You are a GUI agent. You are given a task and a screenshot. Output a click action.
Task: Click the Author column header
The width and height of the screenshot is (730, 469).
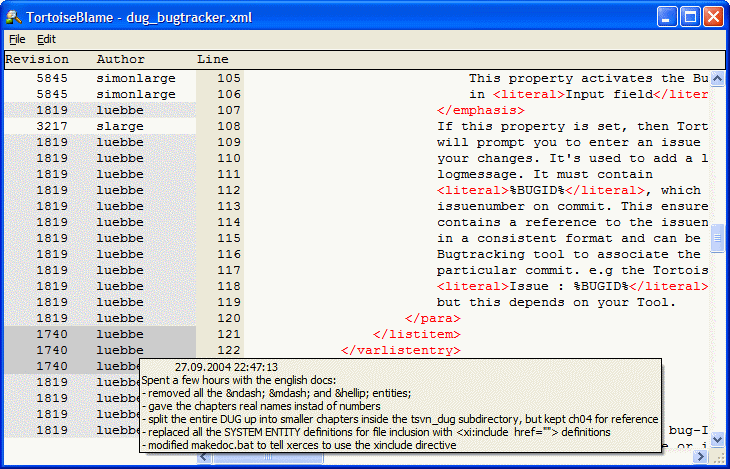point(120,60)
